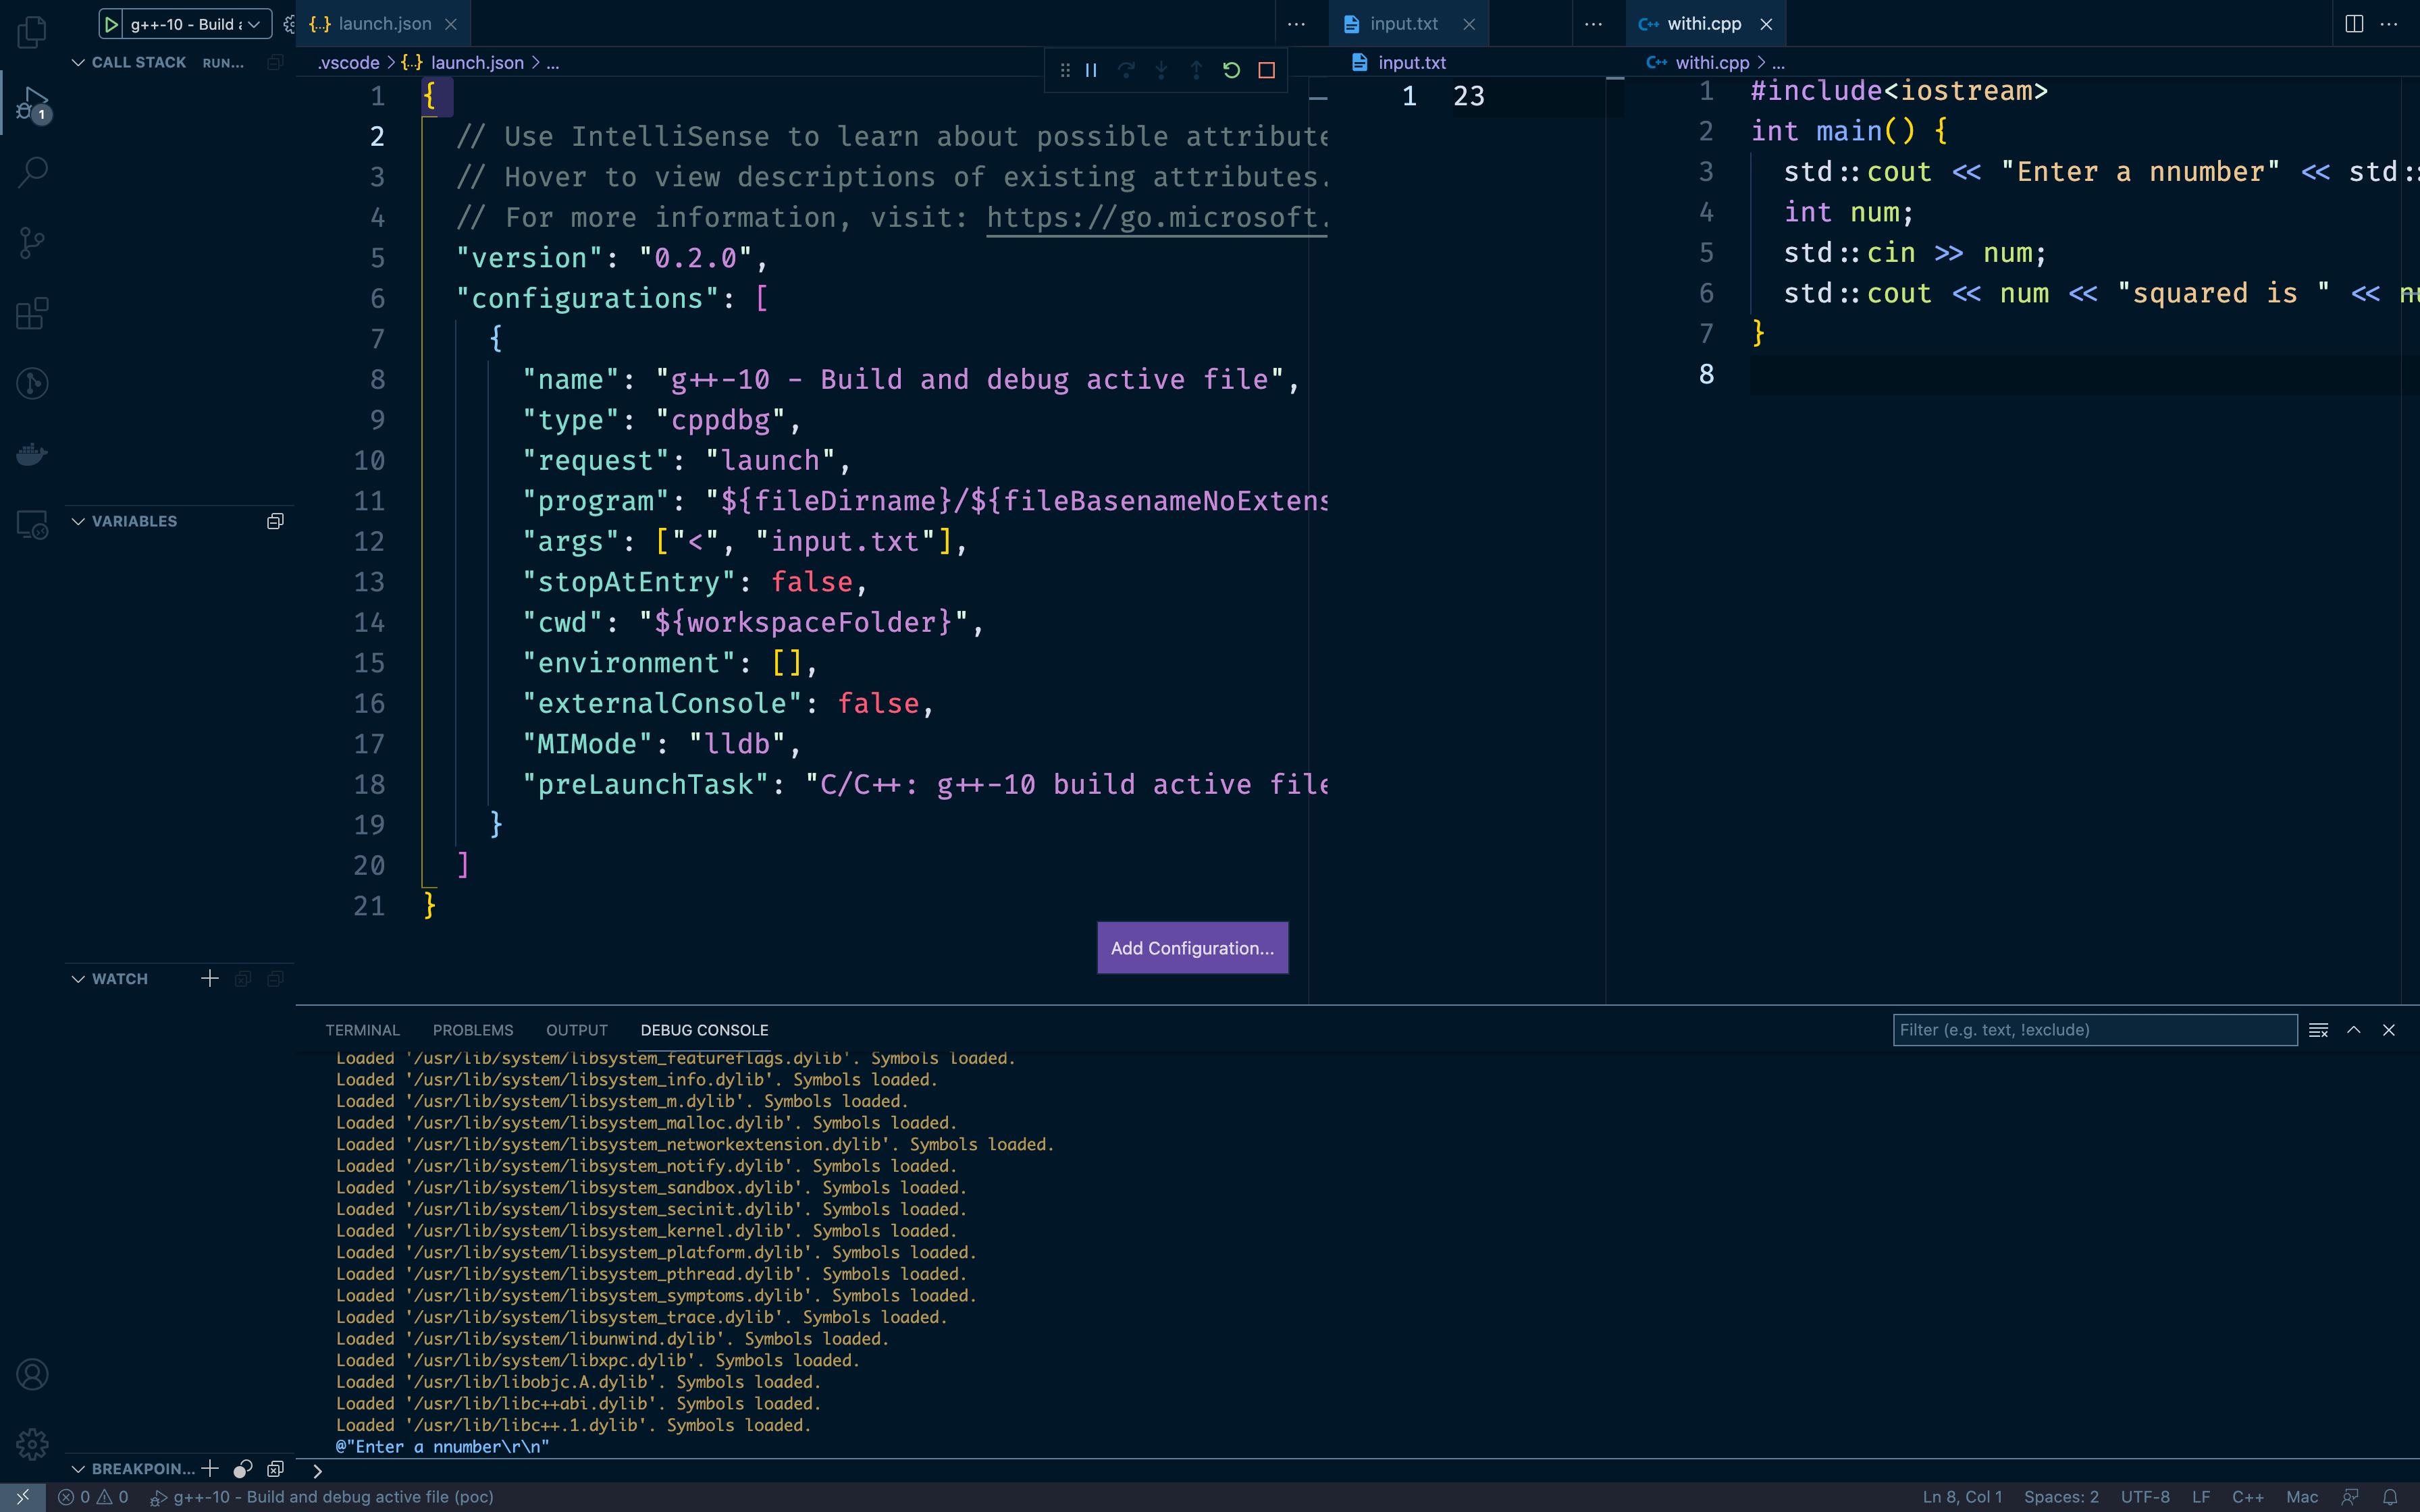Restart the debugger with green arrow
This screenshot has height=1512, width=2420.
pos(1231,70)
